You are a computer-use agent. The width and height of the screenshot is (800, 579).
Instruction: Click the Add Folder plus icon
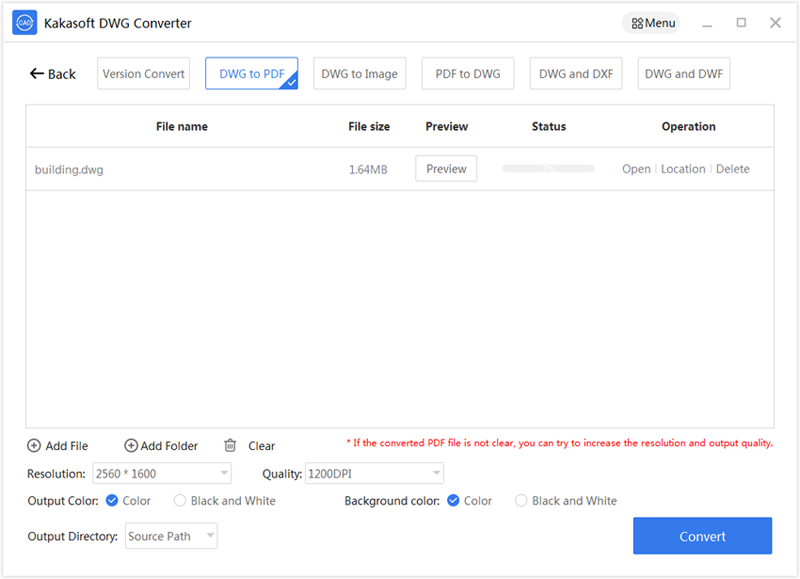tap(131, 446)
